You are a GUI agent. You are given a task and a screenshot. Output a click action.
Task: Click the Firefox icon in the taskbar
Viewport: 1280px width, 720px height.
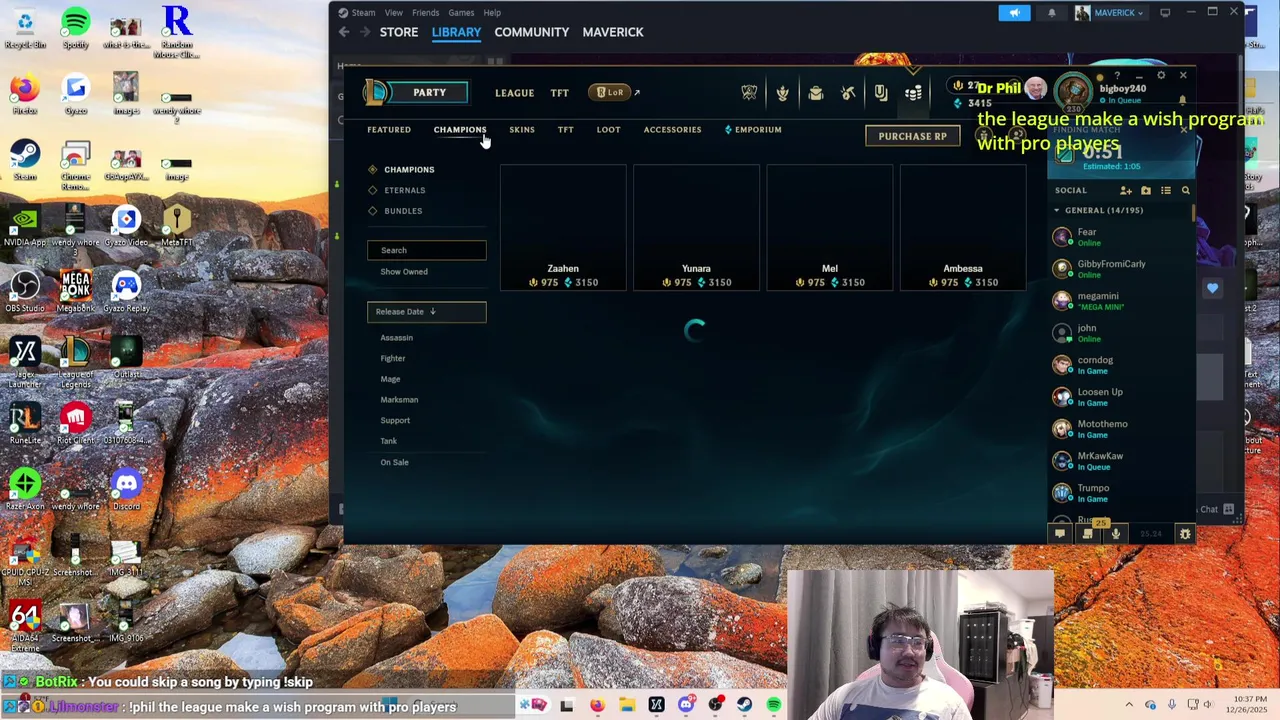tap(597, 705)
